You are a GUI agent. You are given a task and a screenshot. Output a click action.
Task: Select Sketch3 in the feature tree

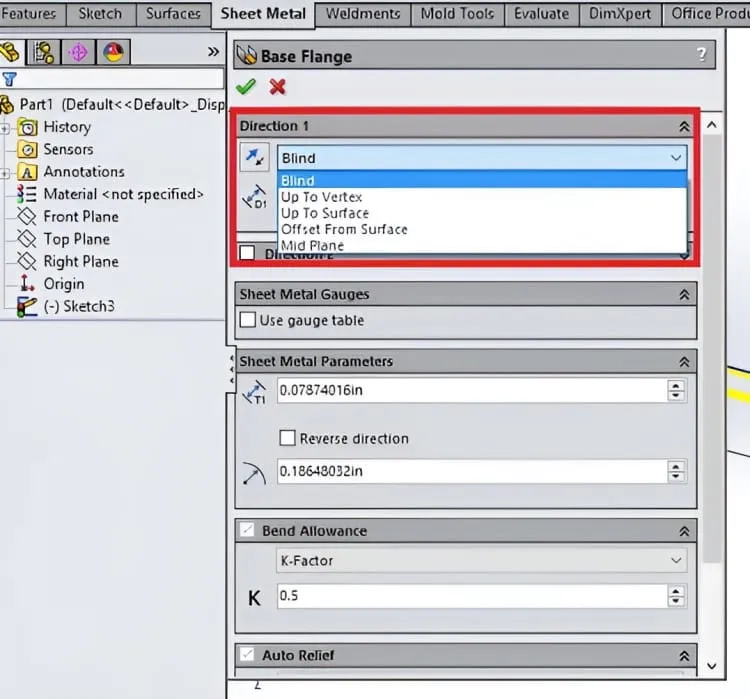tap(79, 306)
